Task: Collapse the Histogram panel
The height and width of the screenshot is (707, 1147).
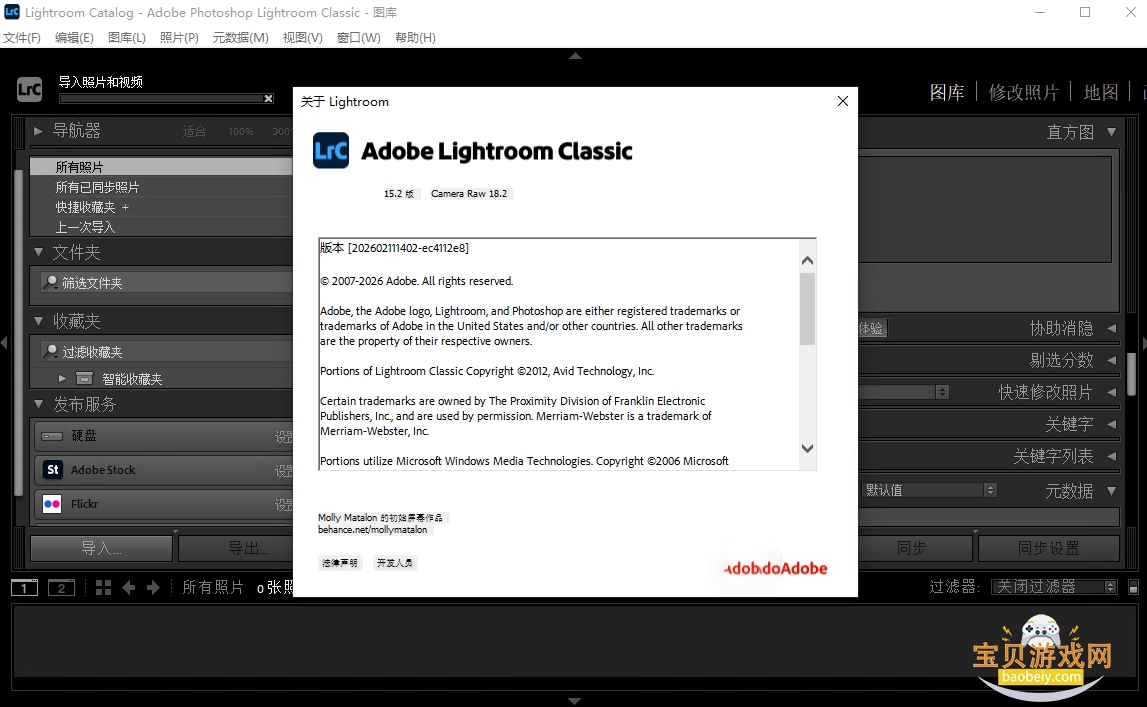Action: pos(1111,132)
